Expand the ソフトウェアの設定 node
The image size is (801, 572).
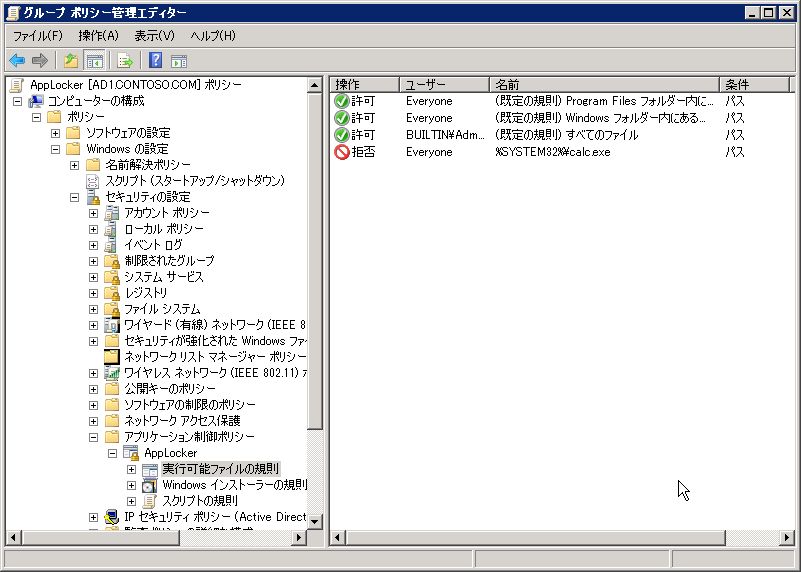55,133
